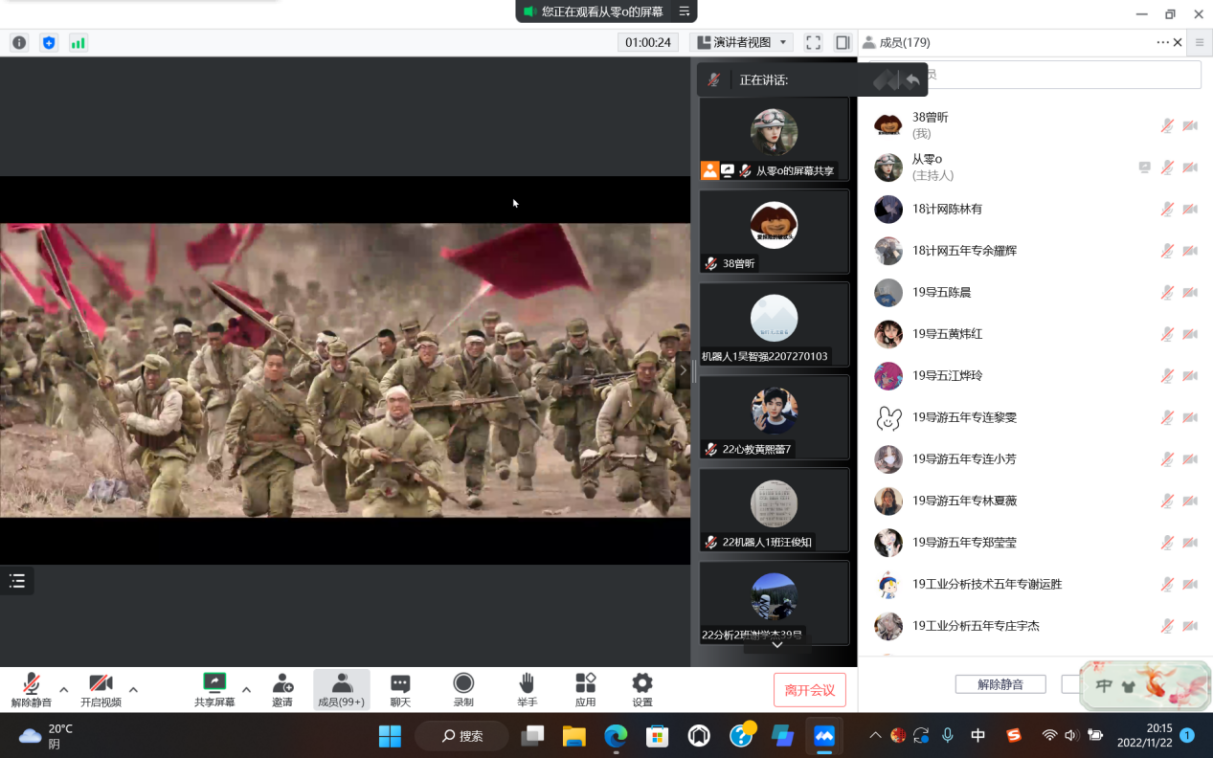The width and height of the screenshot is (1213, 758).
Task: Open the speaker view dropdown
Action: point(741,43)
